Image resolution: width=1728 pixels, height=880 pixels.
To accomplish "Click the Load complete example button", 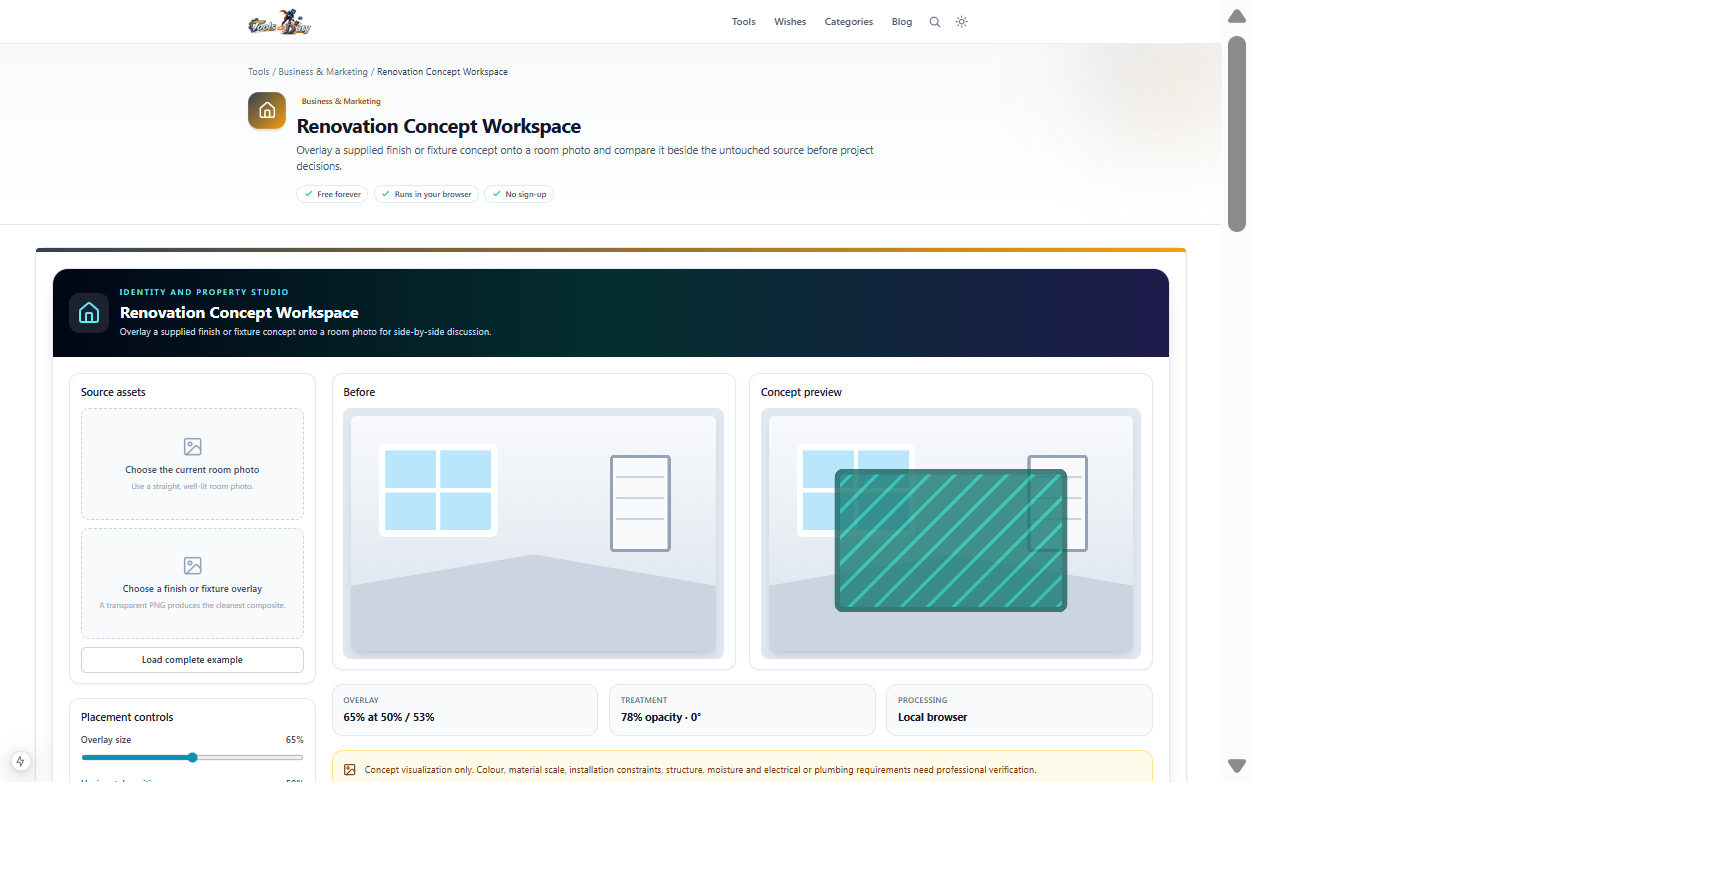I will 192,660.
